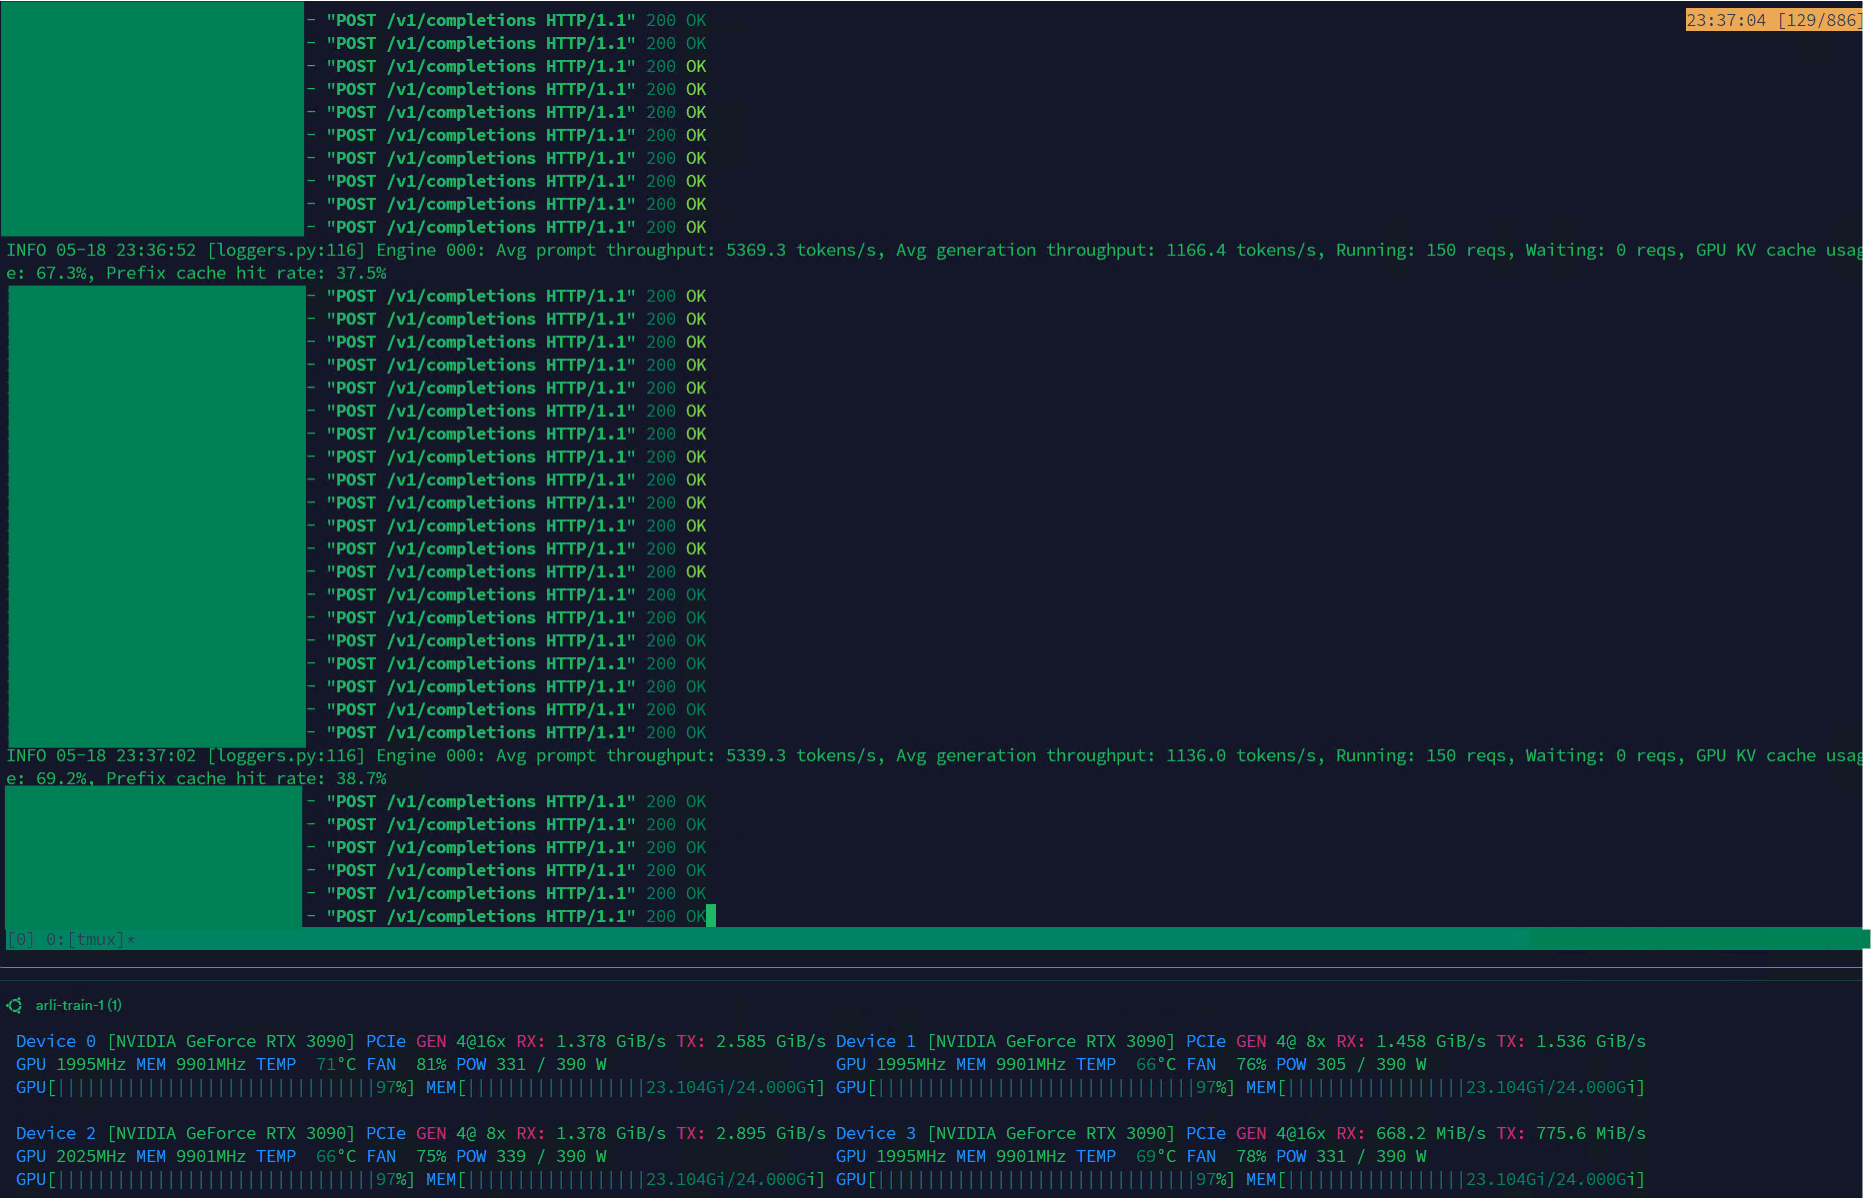Click the 'INFO 05-18 23:37:02' log timestamp
This screenshot has width=1871, height=1198.
tap(101, 756)
